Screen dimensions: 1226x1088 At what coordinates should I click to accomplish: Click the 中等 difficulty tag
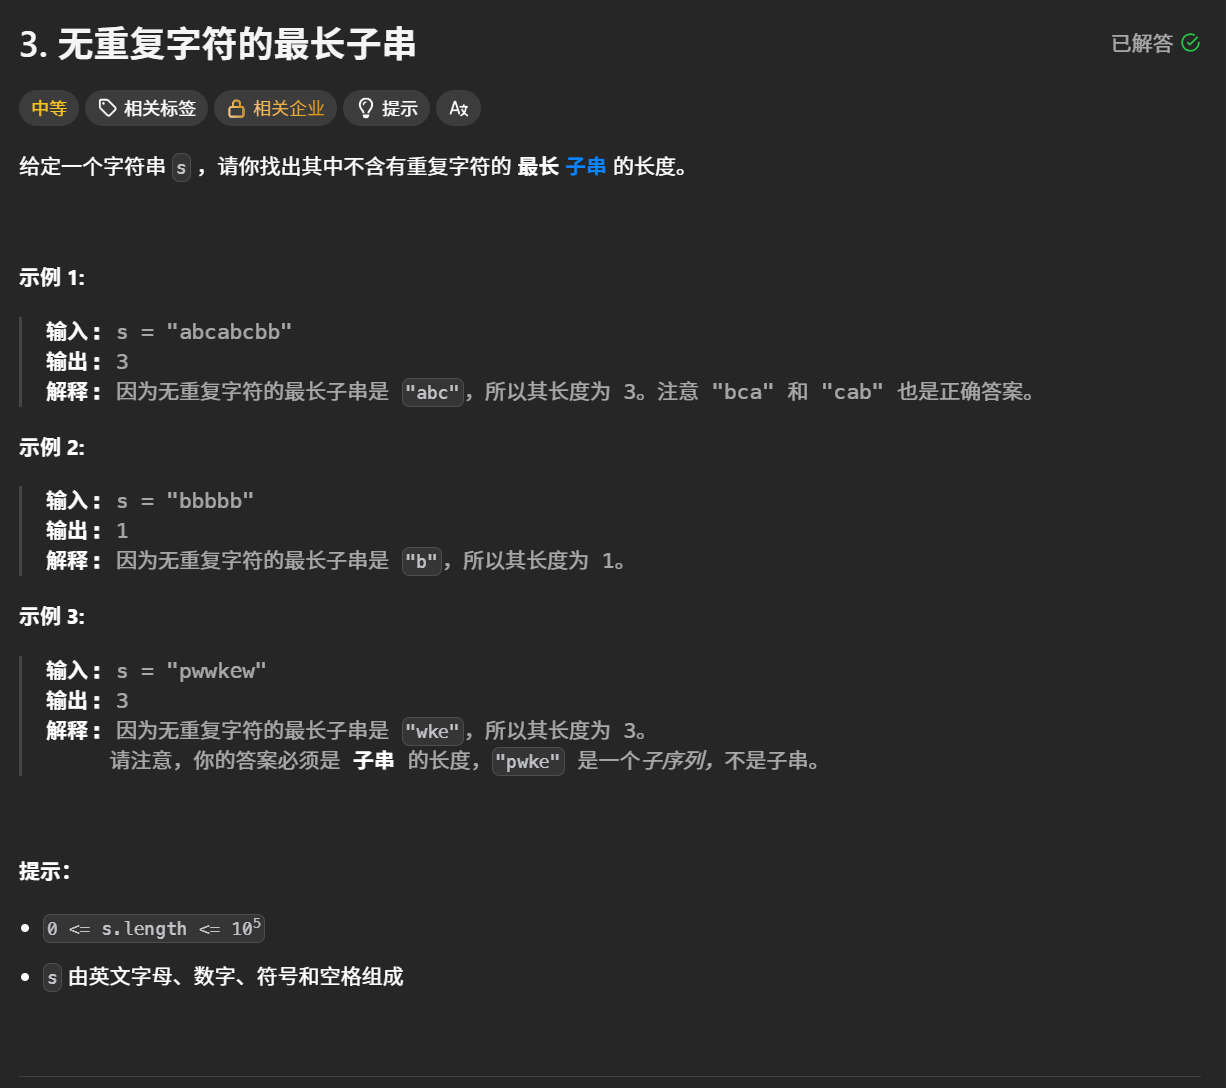49,108
